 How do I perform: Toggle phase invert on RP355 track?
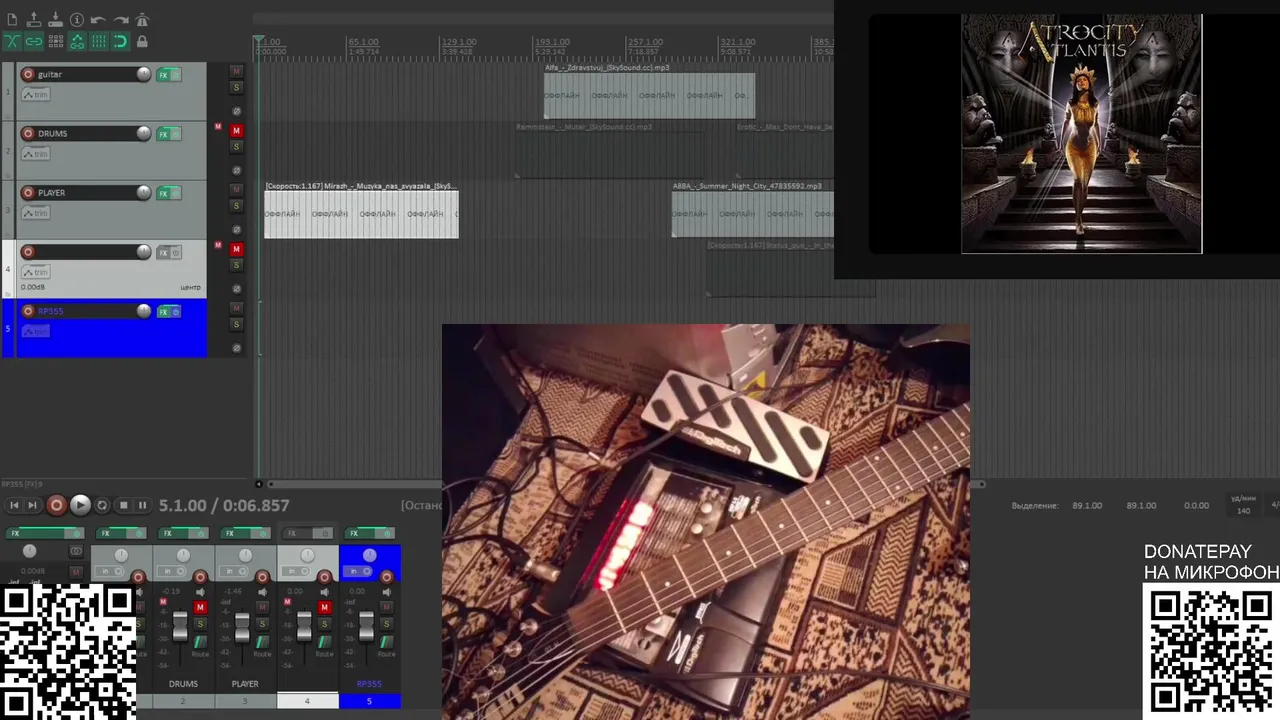pyautogui.click(x=237, y=348)
